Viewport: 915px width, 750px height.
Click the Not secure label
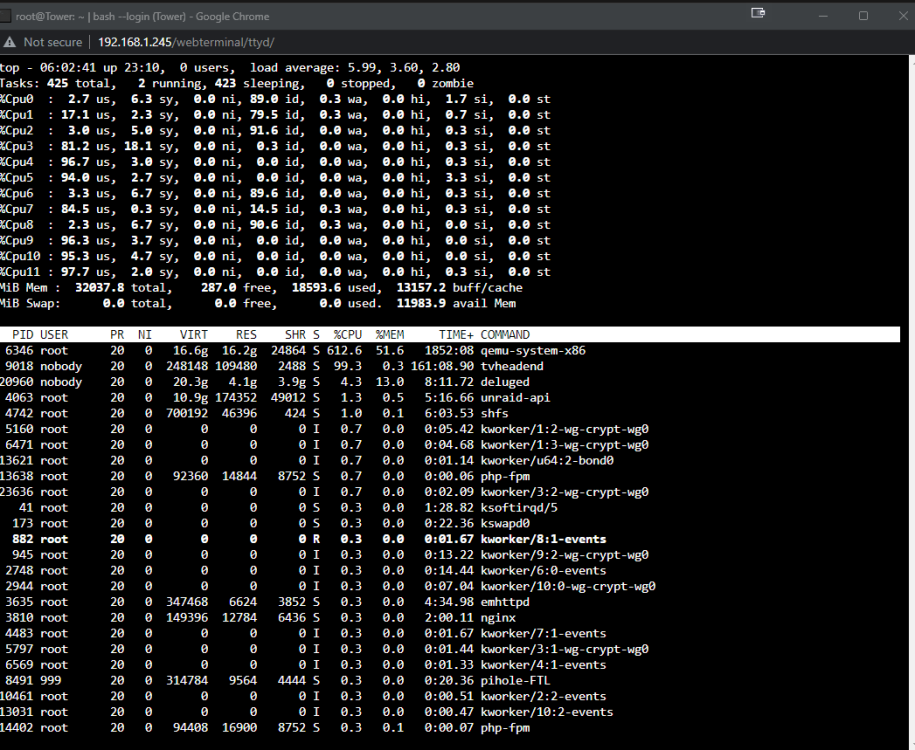pyautogui.click(x=53, y=42)
